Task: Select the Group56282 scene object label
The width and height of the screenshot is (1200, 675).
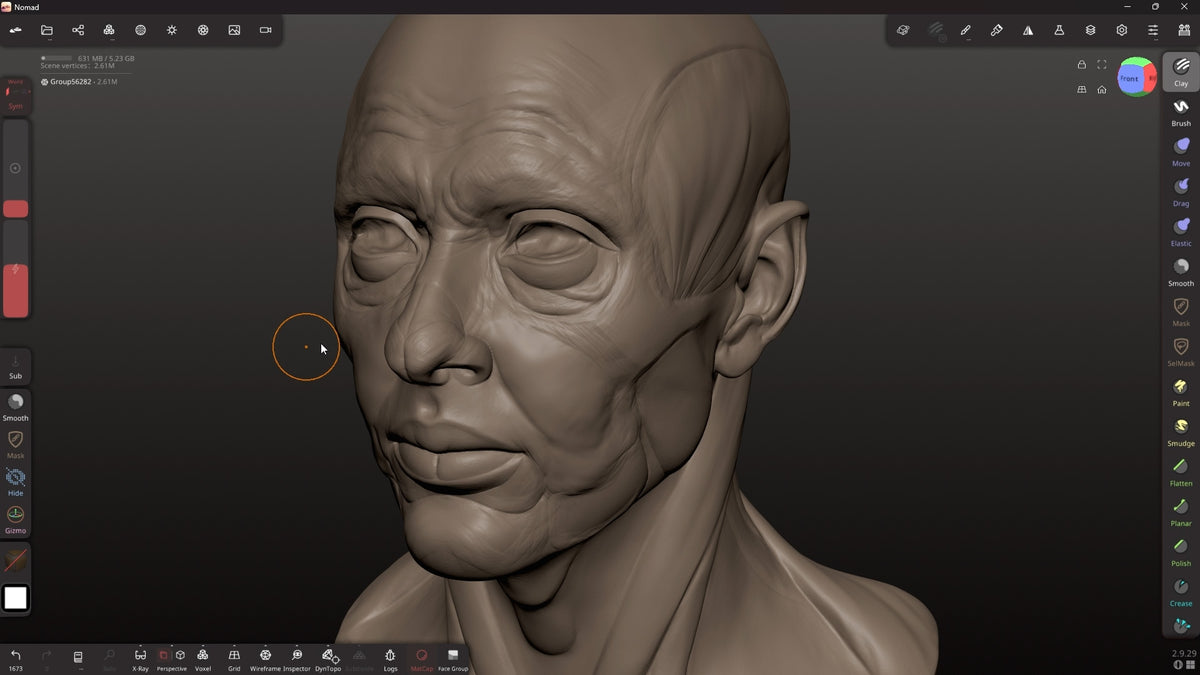Action: pyautogui.click(x=70, y=81)
